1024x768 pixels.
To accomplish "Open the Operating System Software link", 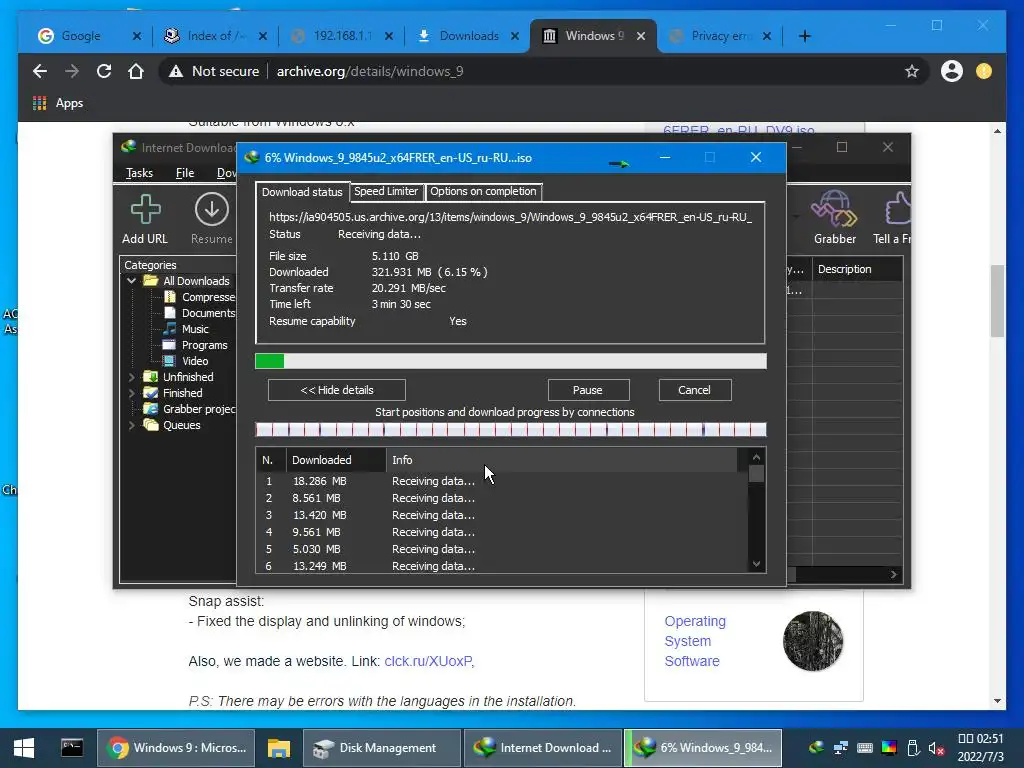I will point(695,641).
